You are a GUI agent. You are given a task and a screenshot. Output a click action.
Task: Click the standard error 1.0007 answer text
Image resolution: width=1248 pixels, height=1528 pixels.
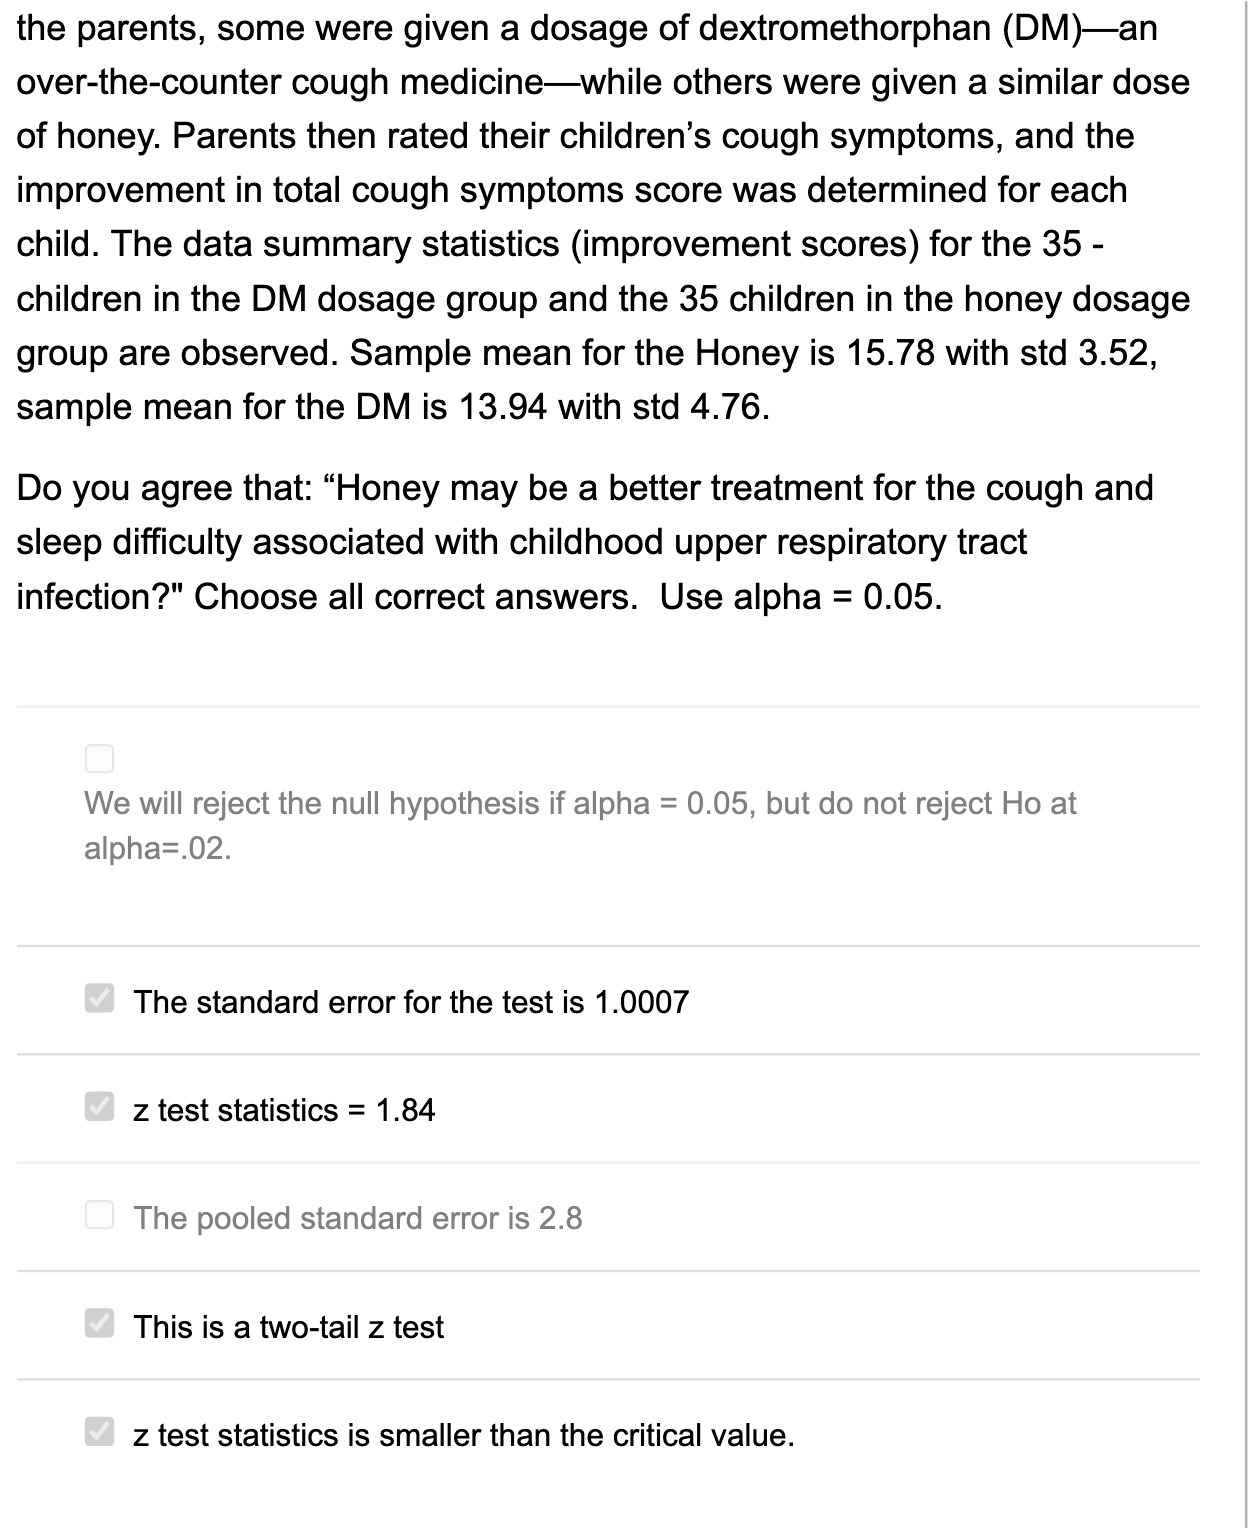click(412, 999)
